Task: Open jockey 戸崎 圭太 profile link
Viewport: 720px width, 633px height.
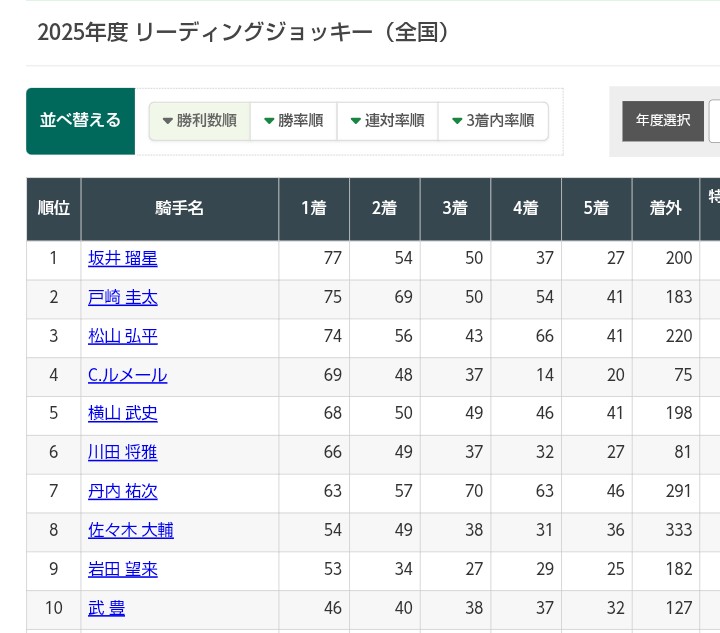Action: (123, 298)
